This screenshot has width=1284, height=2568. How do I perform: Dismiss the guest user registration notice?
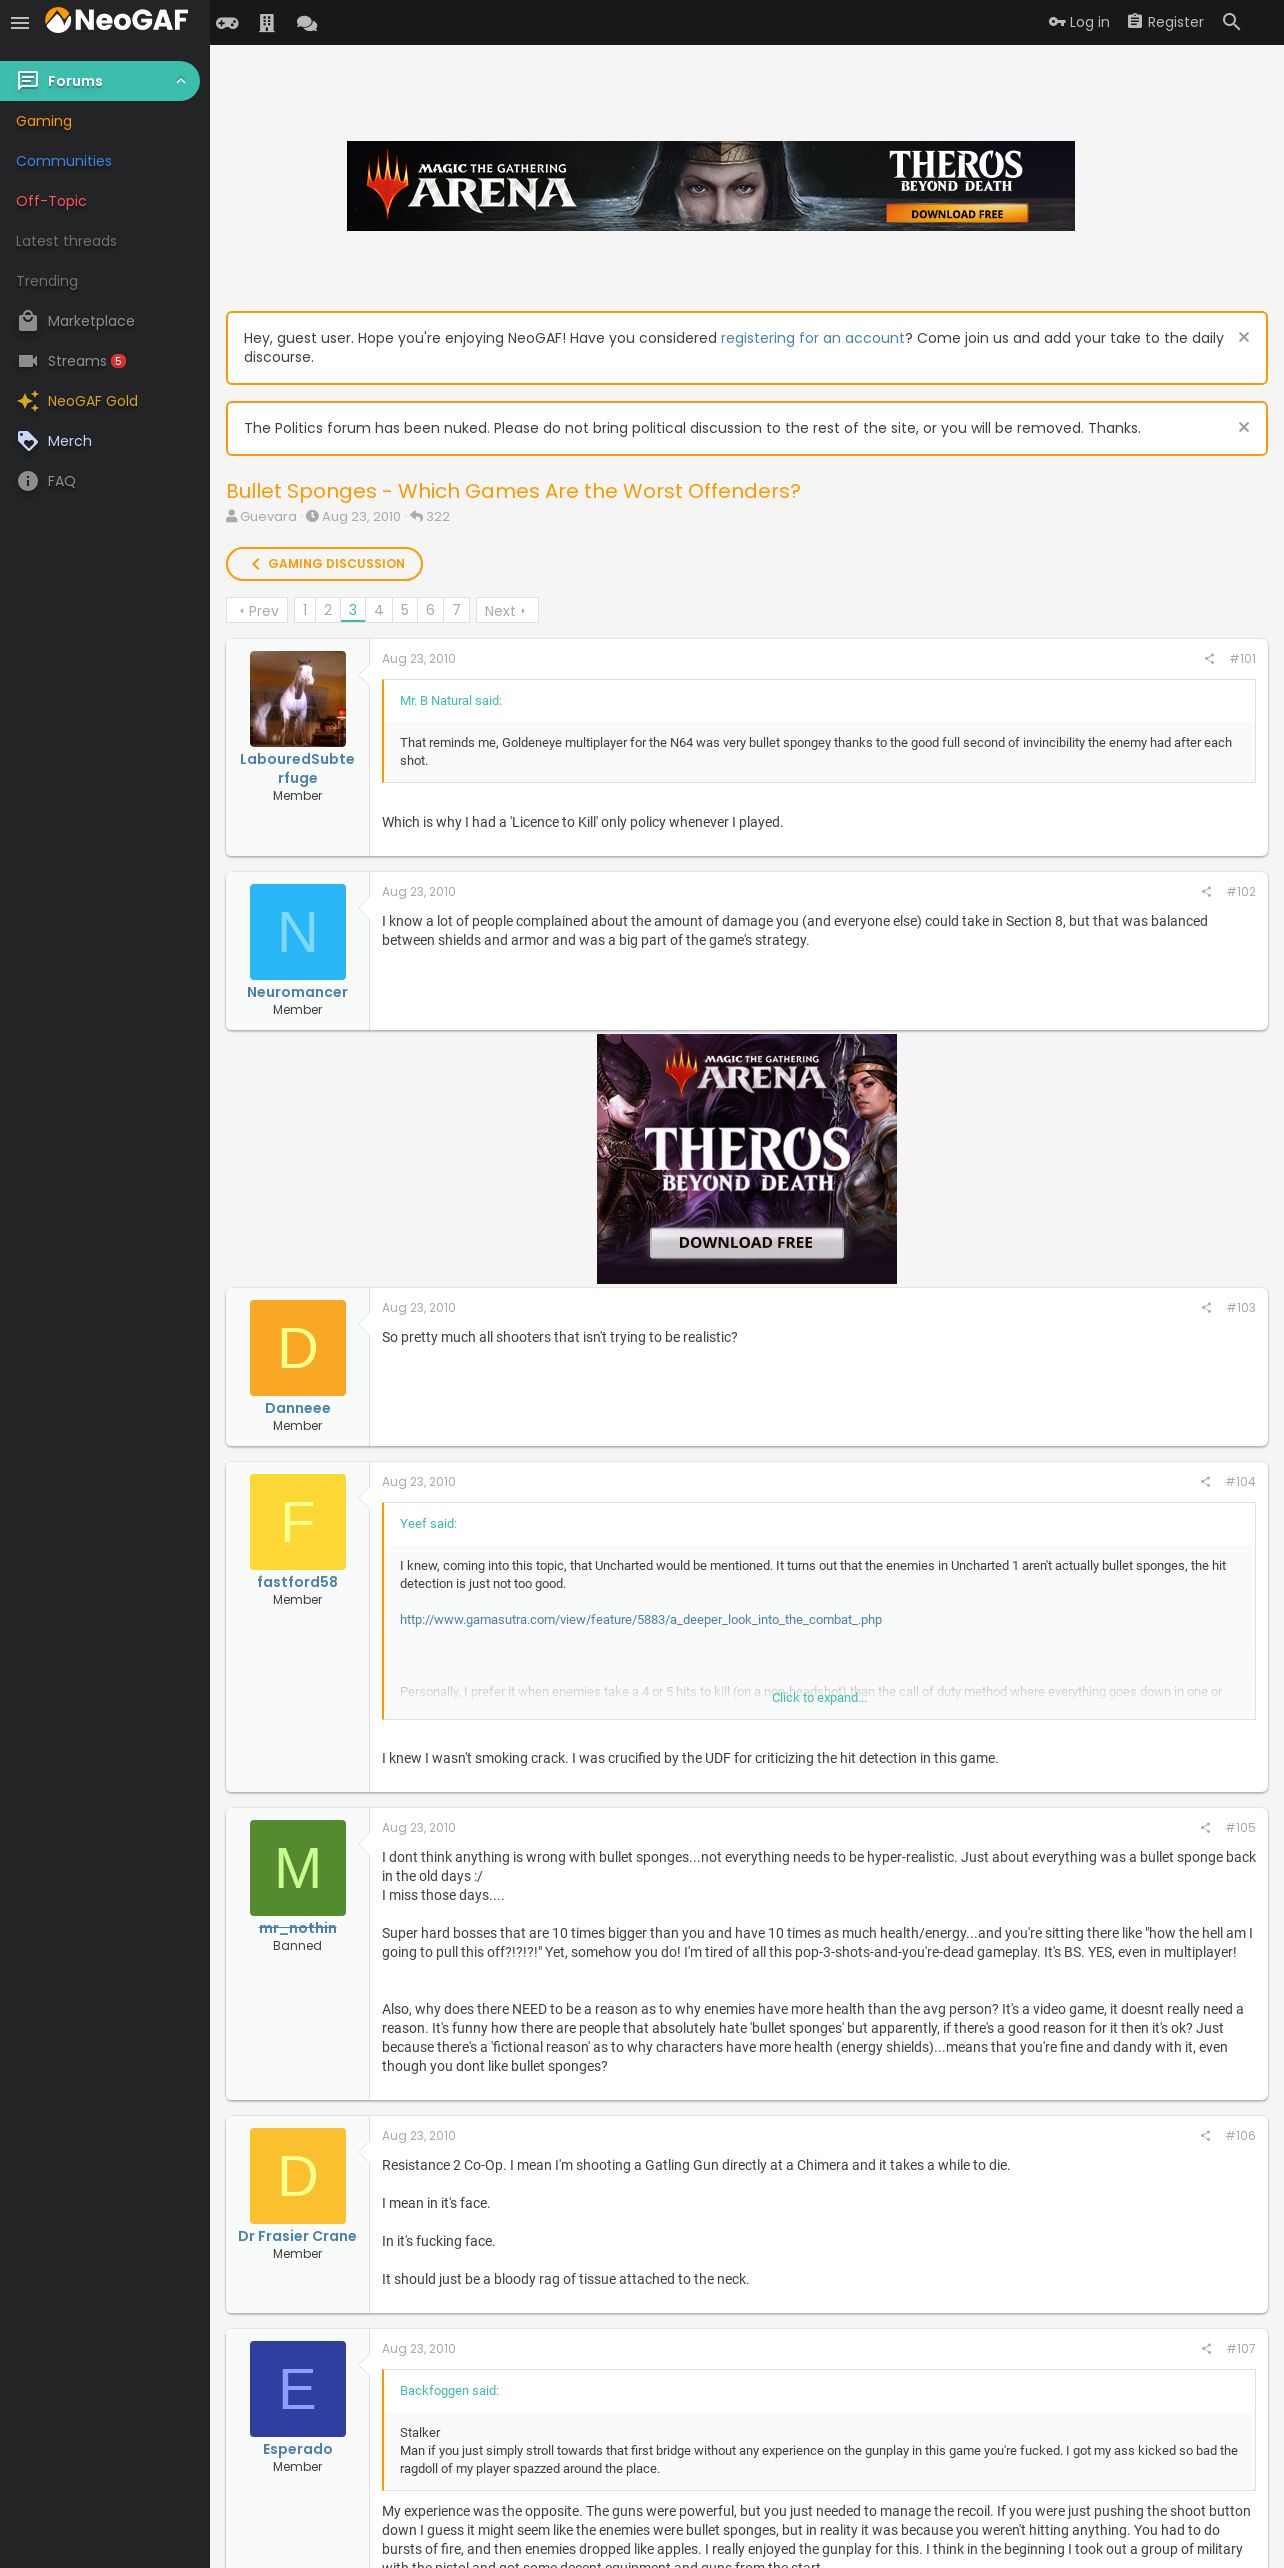1244,337
